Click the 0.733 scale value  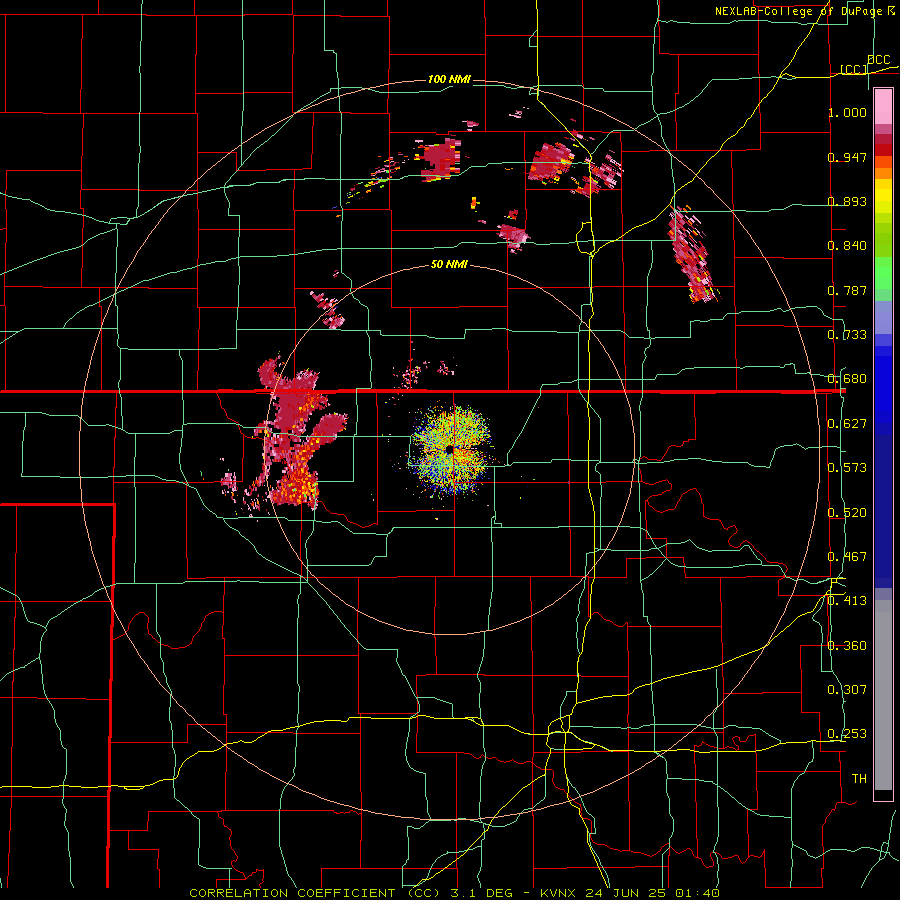pos(847,335)
